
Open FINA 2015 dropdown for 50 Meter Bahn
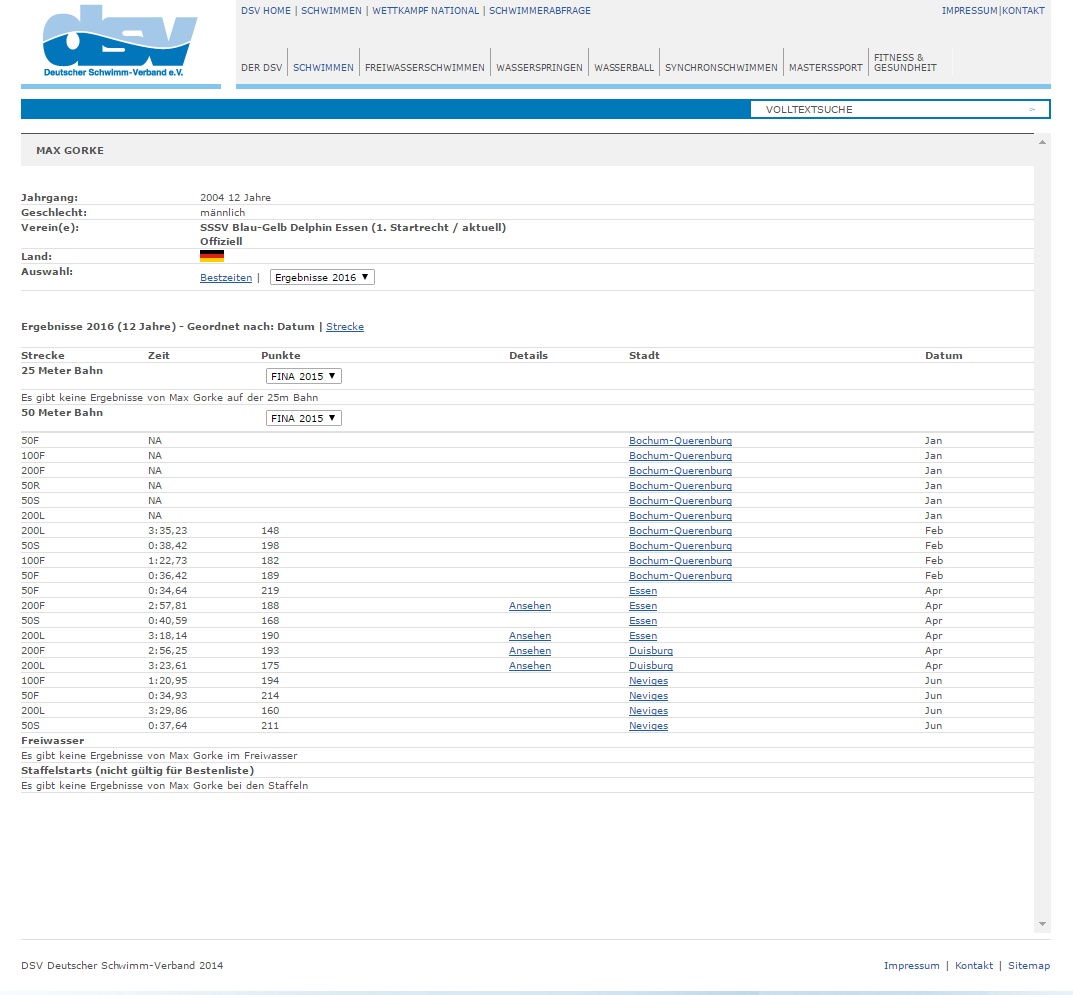point(303,418)
